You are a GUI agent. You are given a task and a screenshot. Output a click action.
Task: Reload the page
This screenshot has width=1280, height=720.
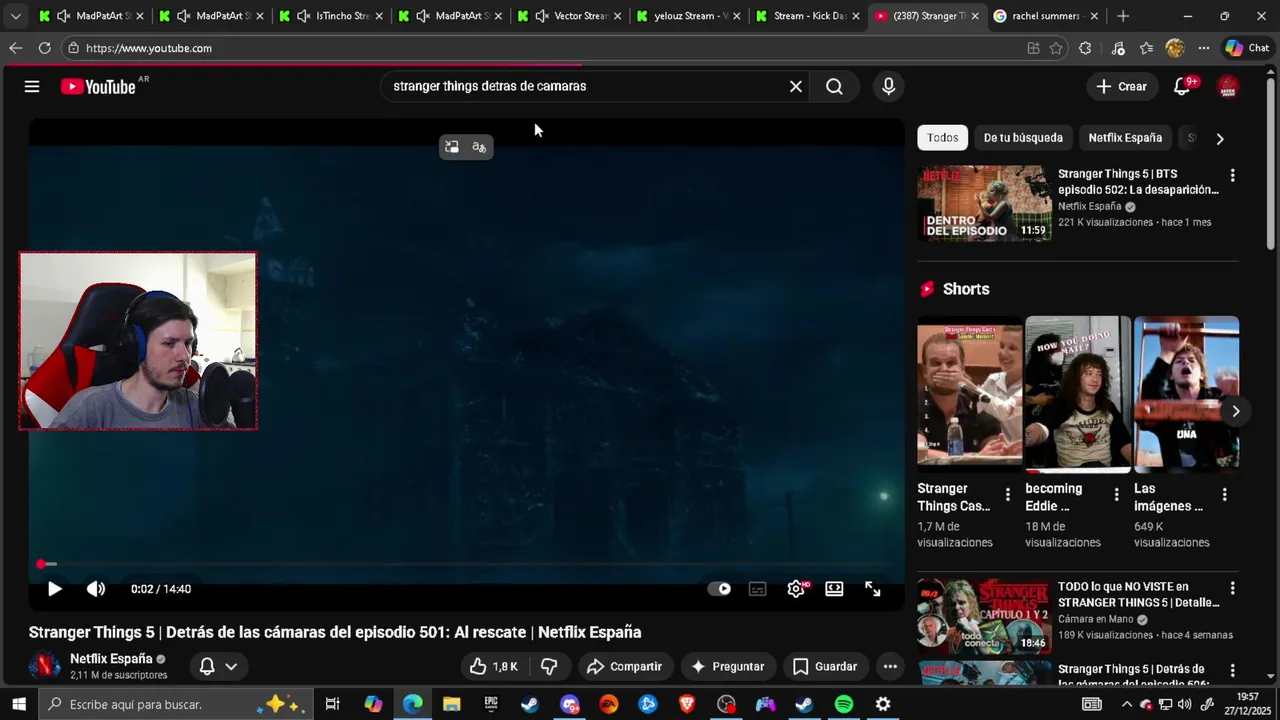point(44,48)
